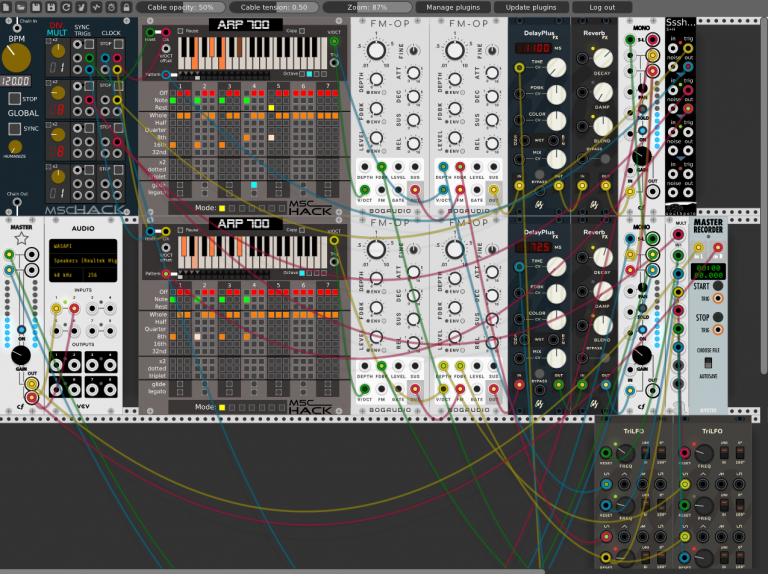Click the sample rate stopwatch icon
The width and height of the screenshot is (768, 574).
(111, 7)
